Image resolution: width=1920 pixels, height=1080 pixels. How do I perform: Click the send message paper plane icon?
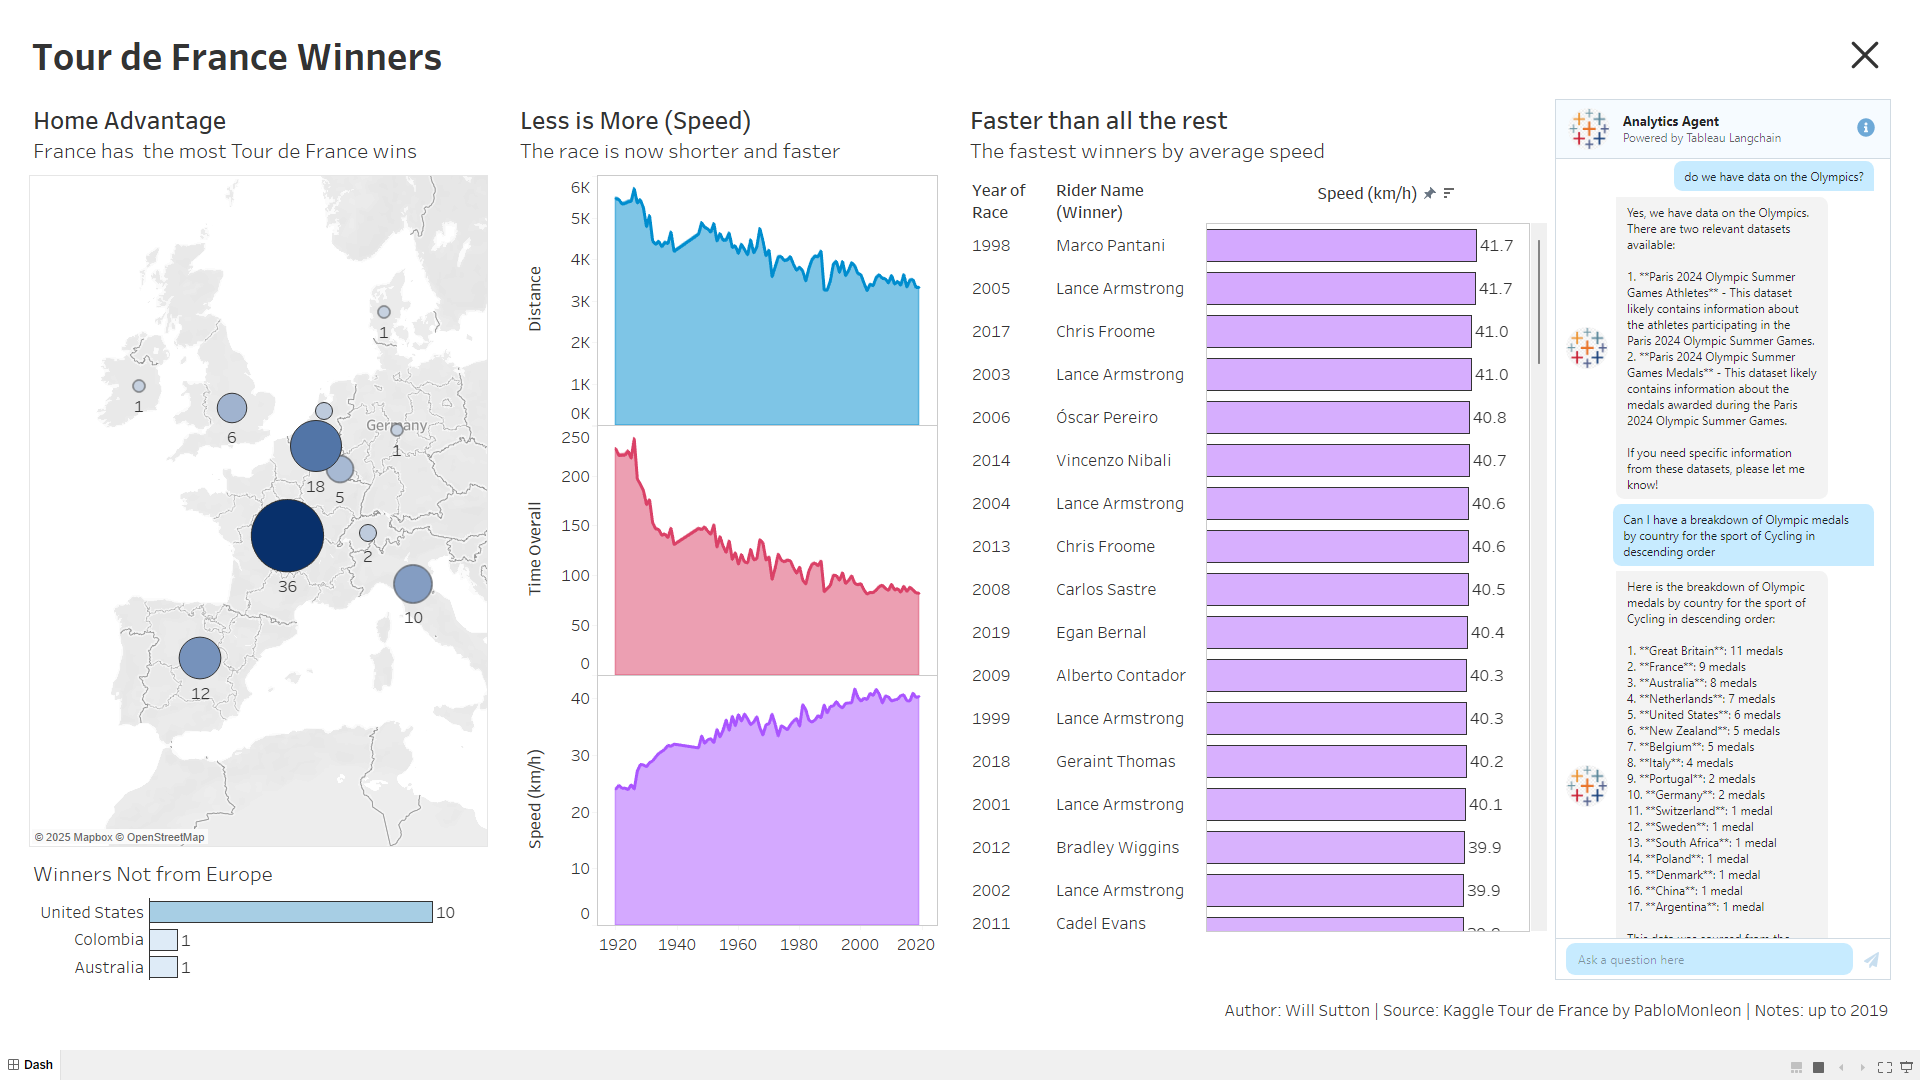[x=1871, y=960]
